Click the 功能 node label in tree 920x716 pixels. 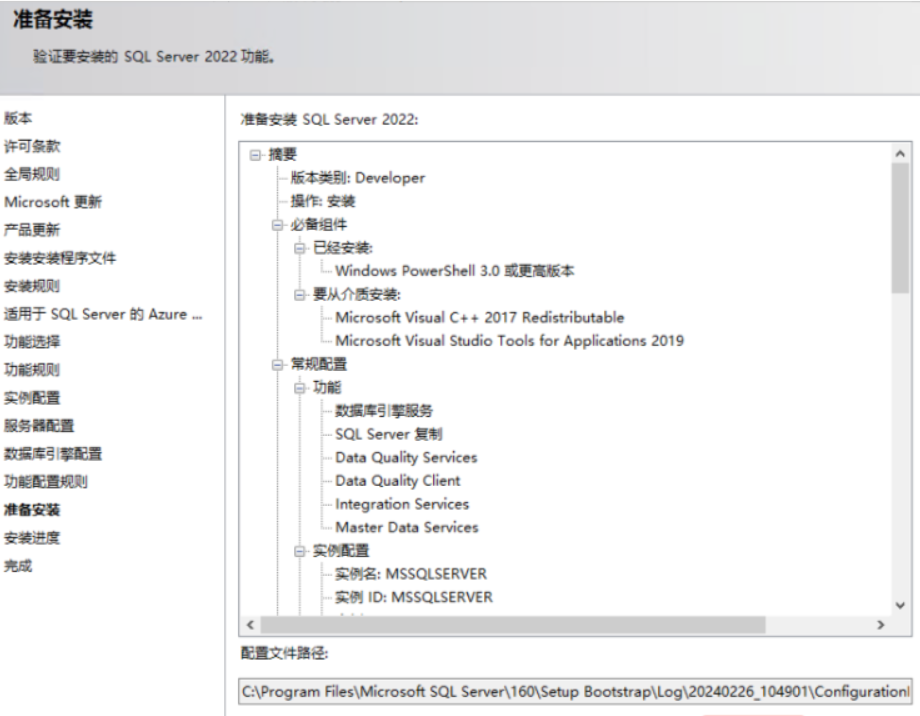[x=327, y=388]
